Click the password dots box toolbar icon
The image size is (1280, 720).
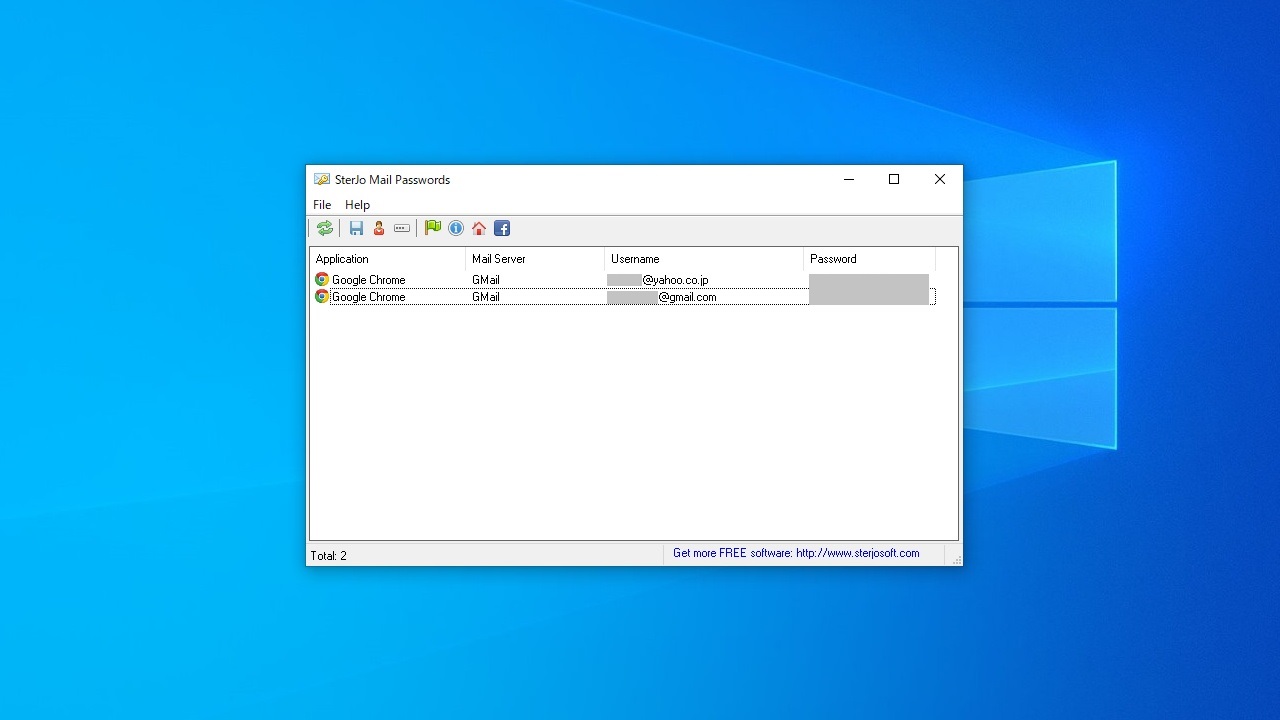click(x=402, y=228)
